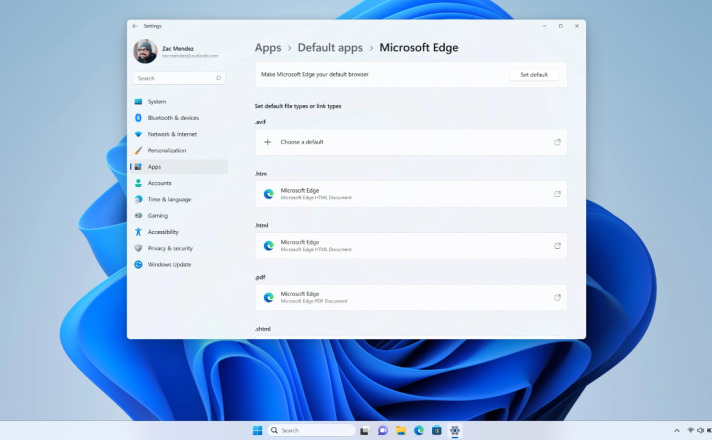Change default app for .html
The image size is (712, 440).
click(x=411, y=246)
